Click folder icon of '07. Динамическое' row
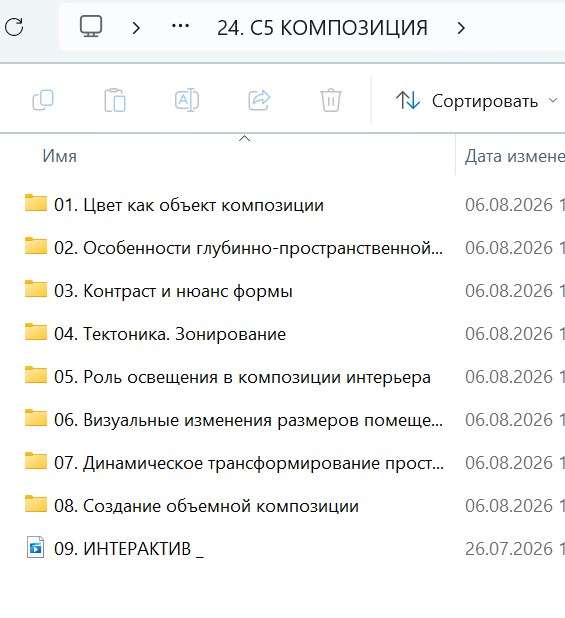This screenshot has height=618, width=565. pyautogui.click(x=35, y=460)
